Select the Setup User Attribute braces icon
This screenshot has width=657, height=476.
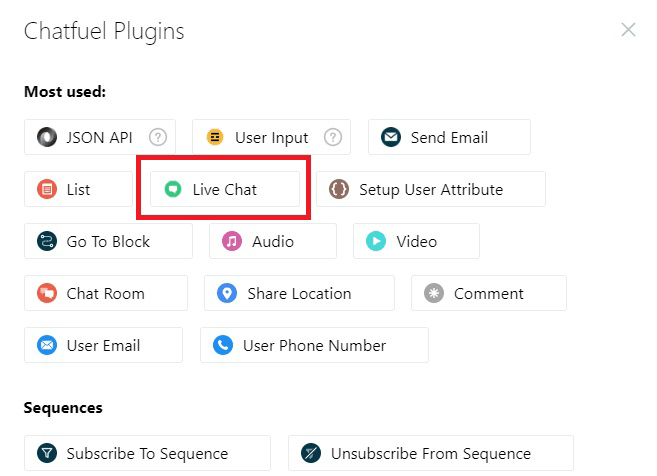(339, 189)
